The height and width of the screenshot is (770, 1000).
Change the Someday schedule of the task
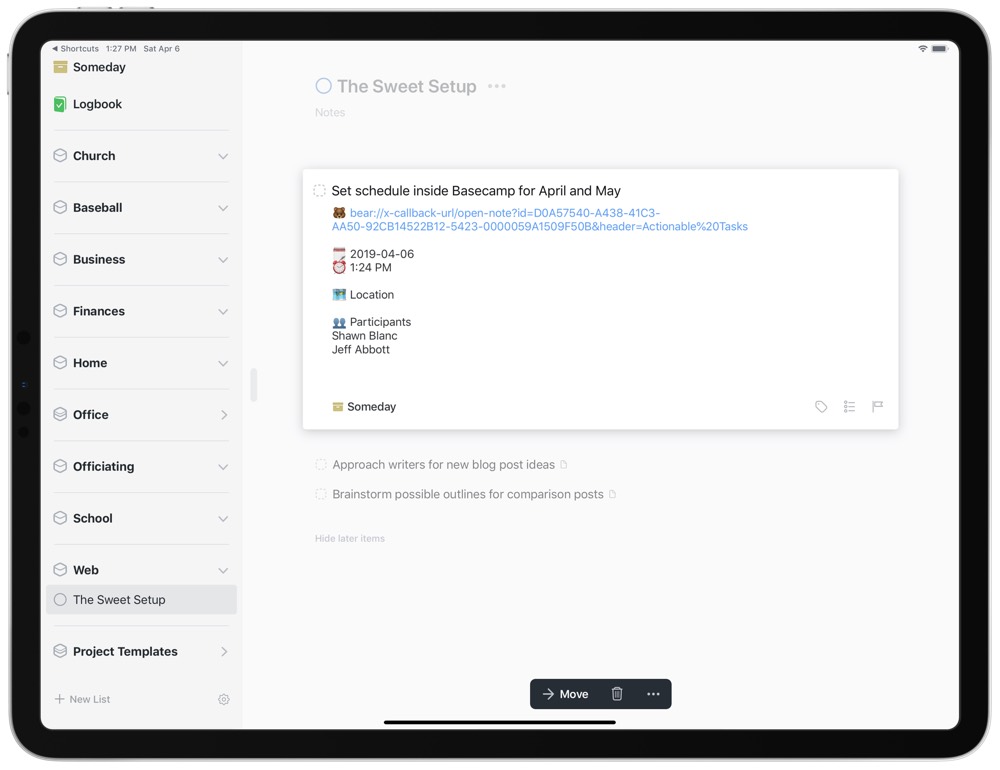coord(364,406)
